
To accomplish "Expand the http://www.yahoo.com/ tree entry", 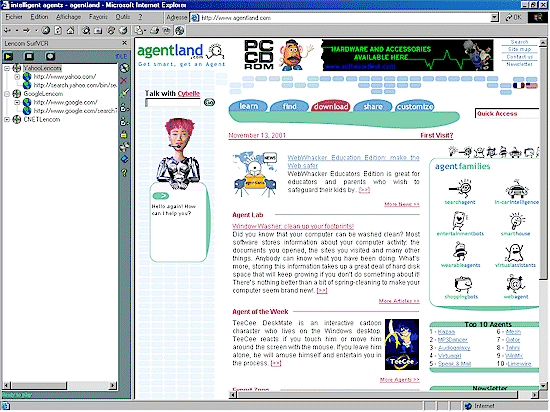I will pos(17,76).
